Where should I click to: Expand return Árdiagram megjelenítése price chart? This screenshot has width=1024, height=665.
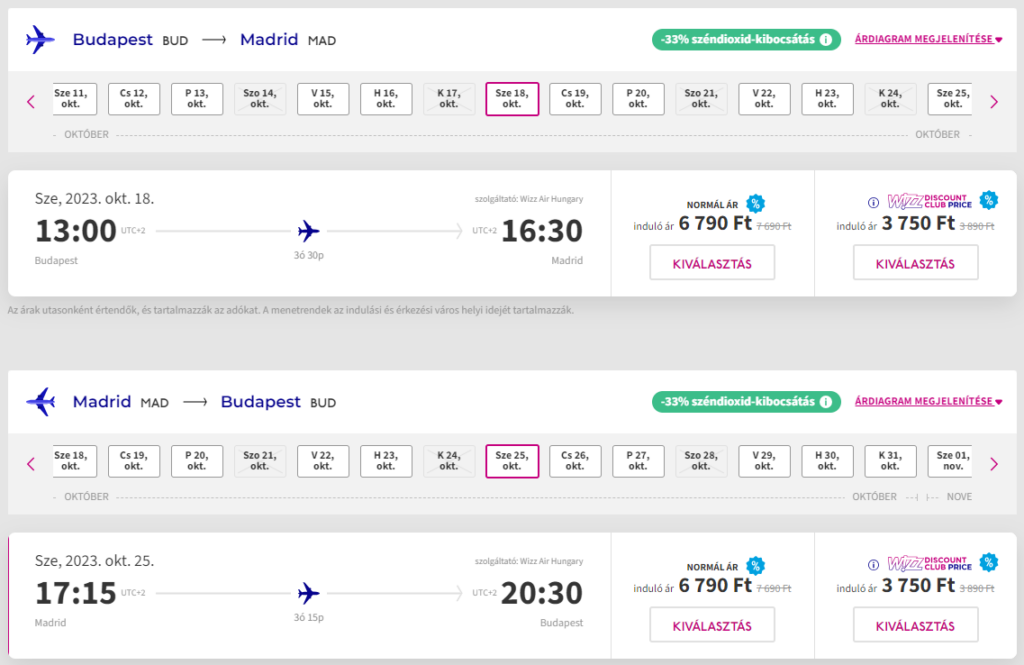click(x=928, y=401)
